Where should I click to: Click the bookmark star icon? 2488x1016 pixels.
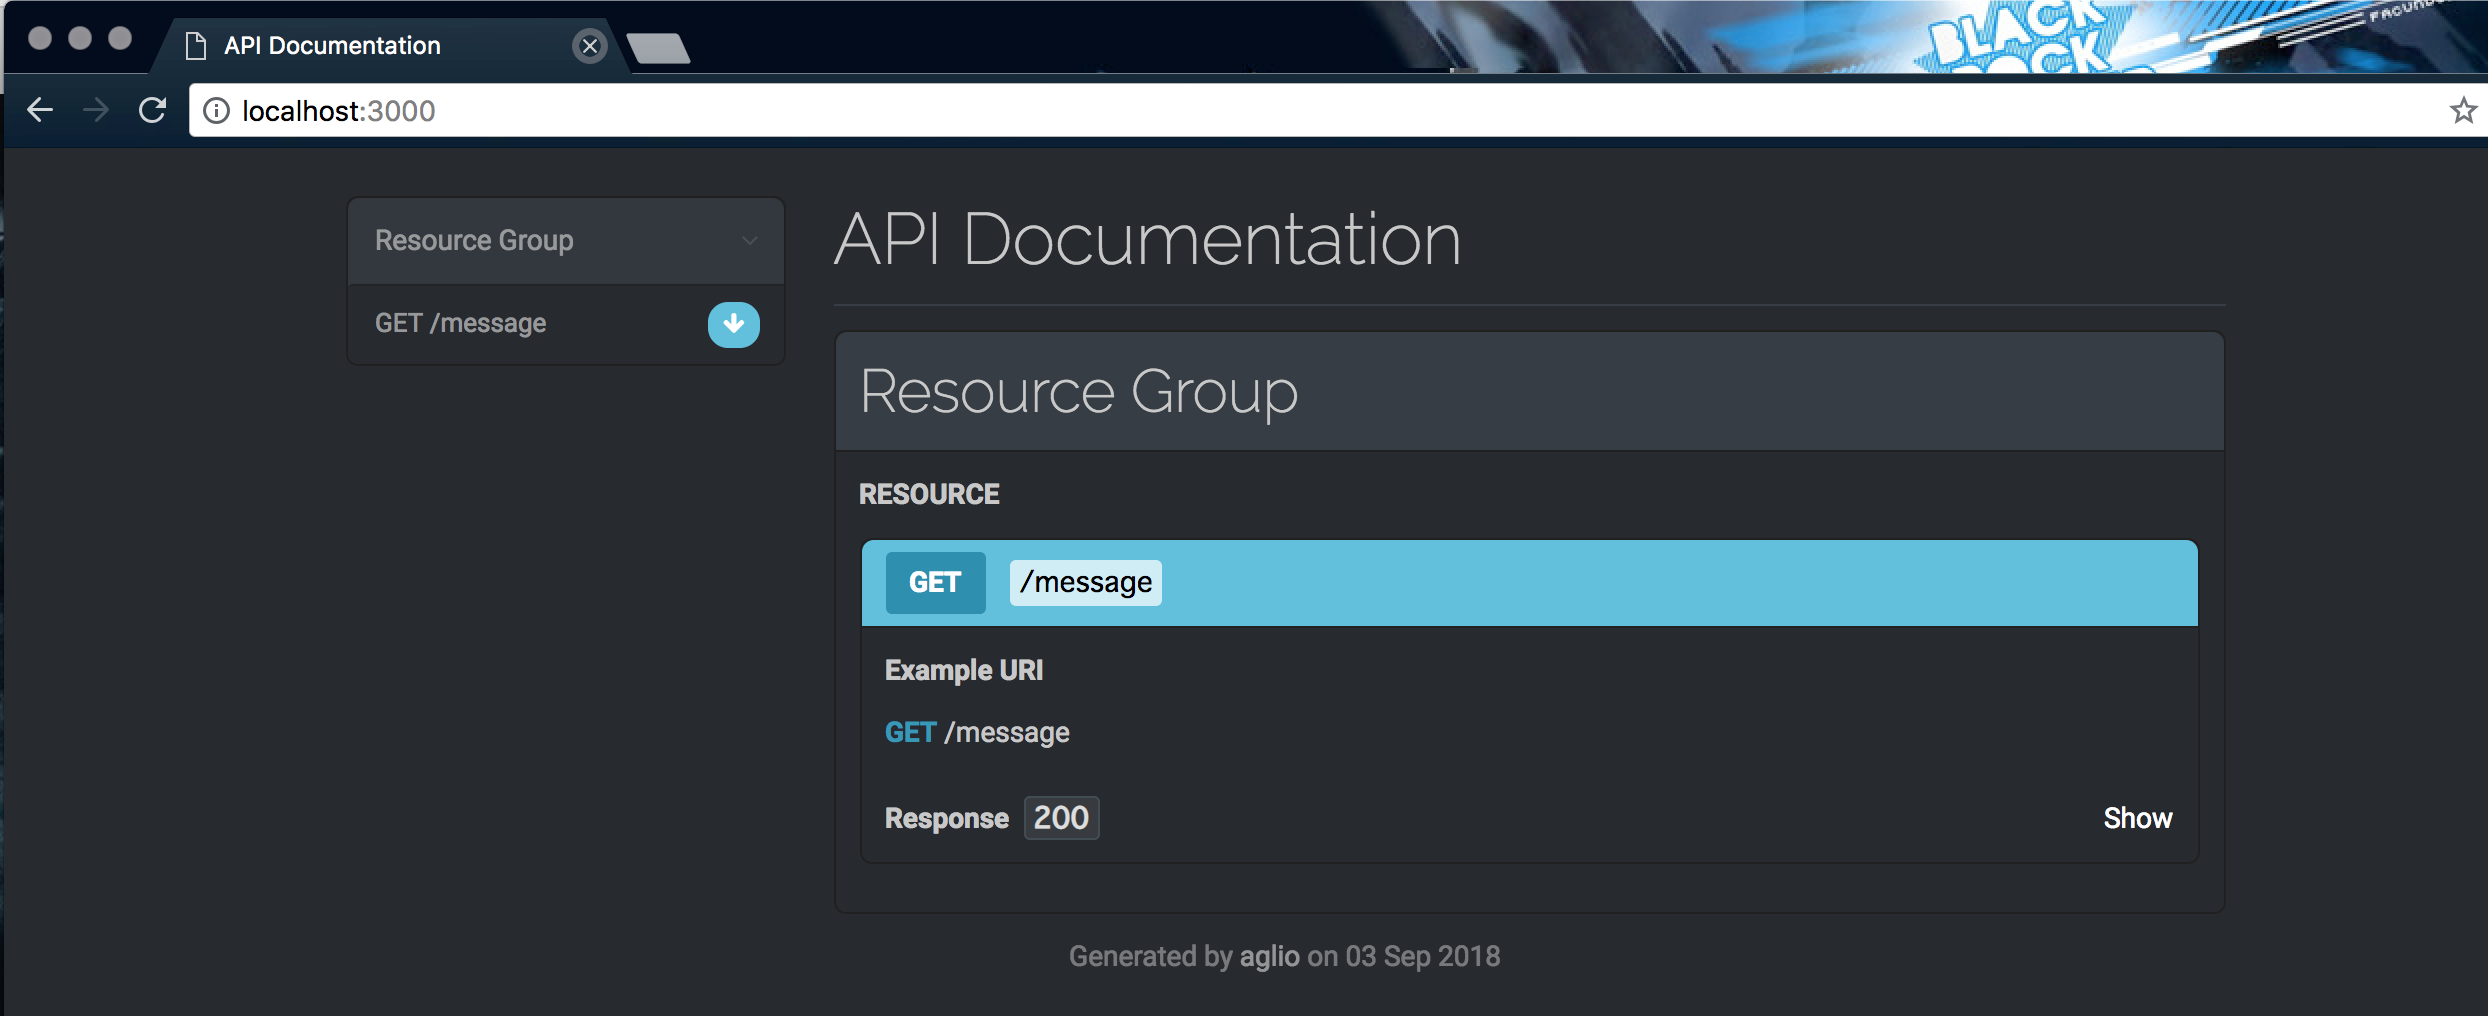click(x=2462, y=110)
